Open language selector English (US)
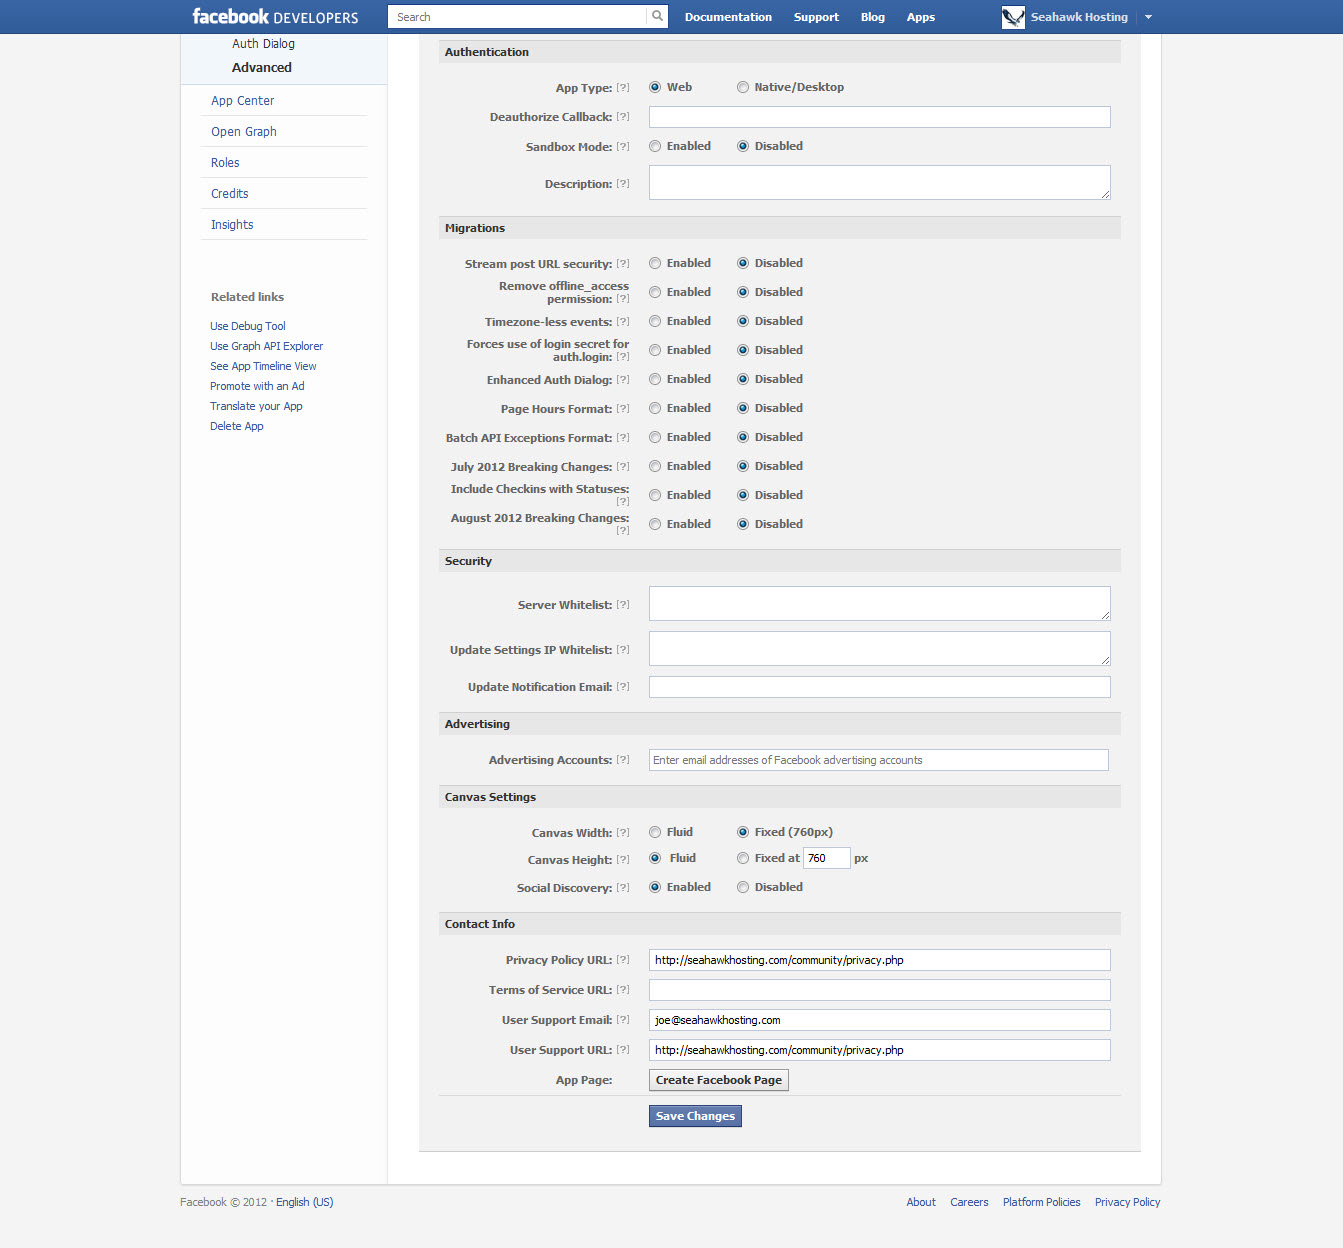This screenshot has width=1343, height=1248. click(x=304, y=1202)
